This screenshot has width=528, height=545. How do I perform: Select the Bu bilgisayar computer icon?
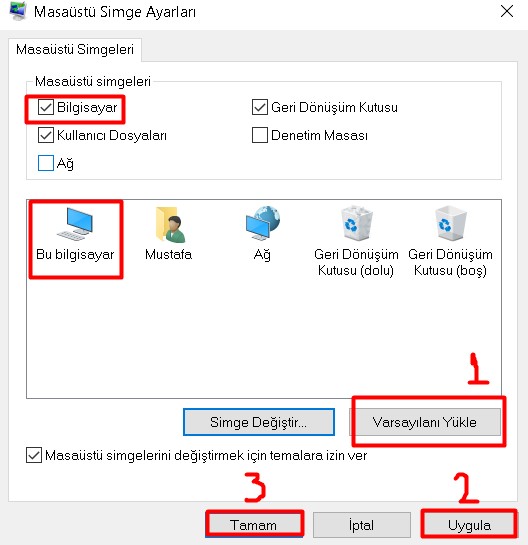click(x=75, y=223)
